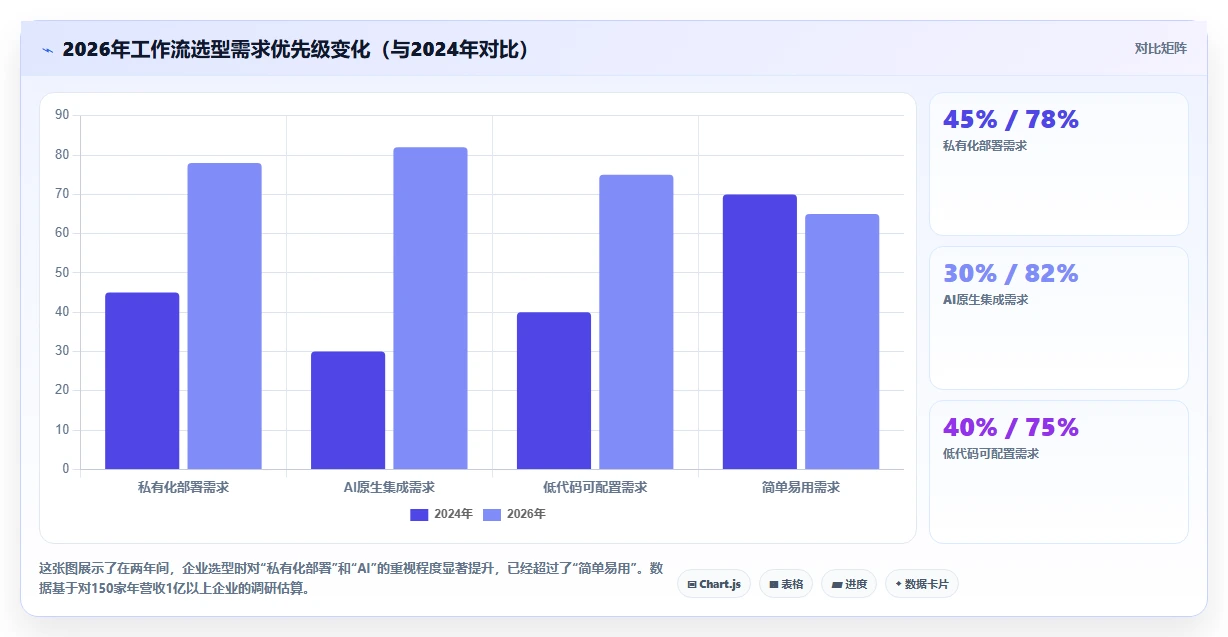The image size is (1228, 637).
Task: Click the 2024 bar for AI原生集成需求
Action: [x=348, y=410]
